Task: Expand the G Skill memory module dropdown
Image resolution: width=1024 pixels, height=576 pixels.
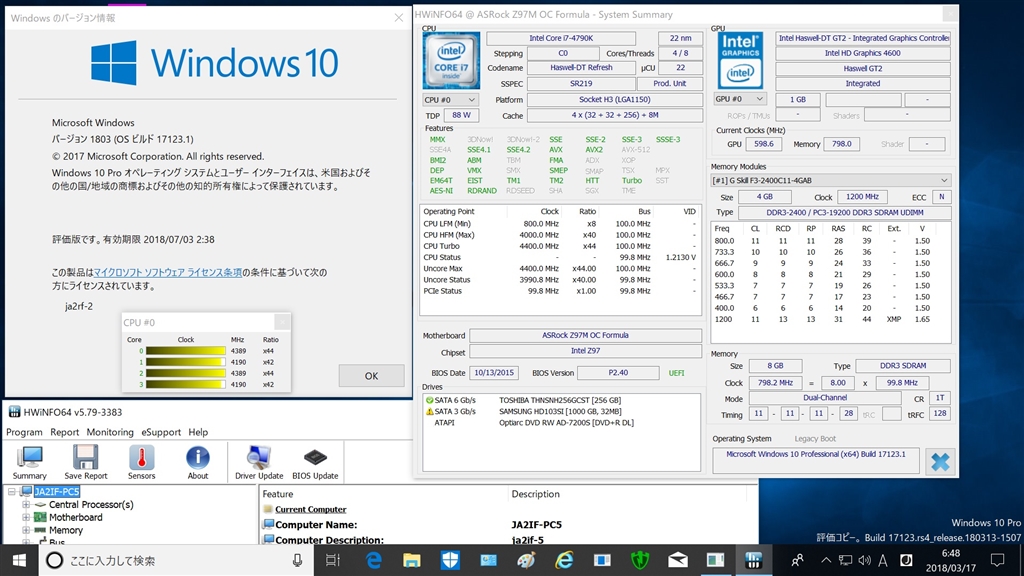Action: tap(830, 180)
